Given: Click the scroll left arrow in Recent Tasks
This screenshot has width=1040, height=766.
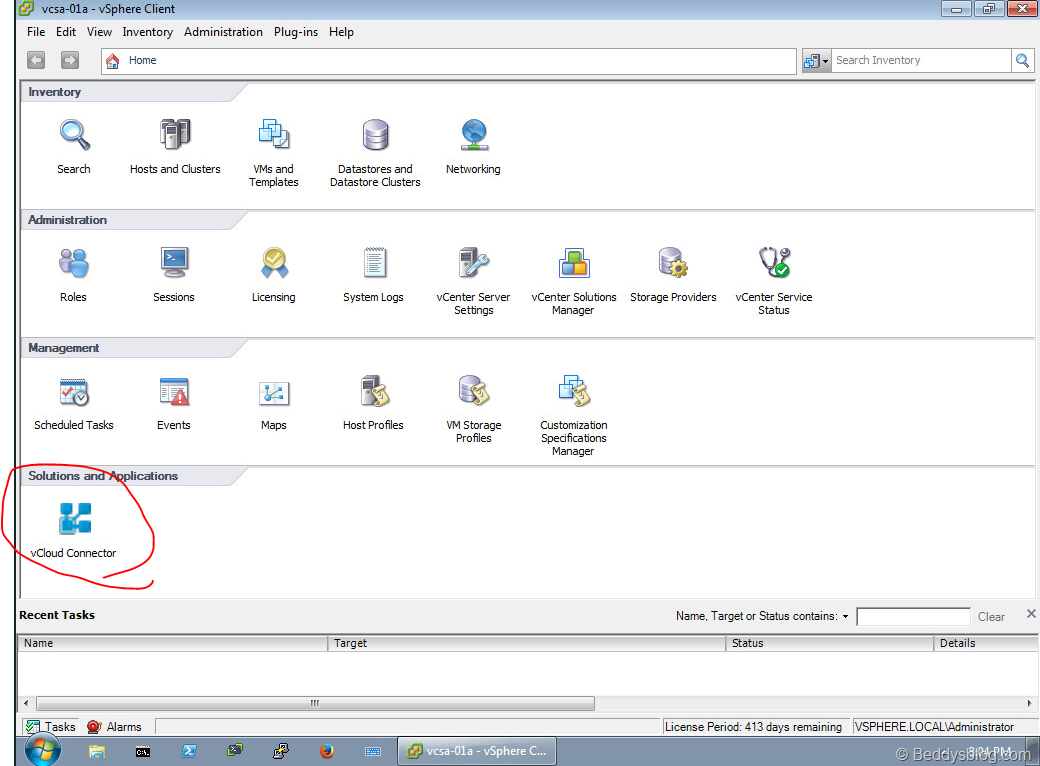Looking at the screenshot, I should 26,703.
